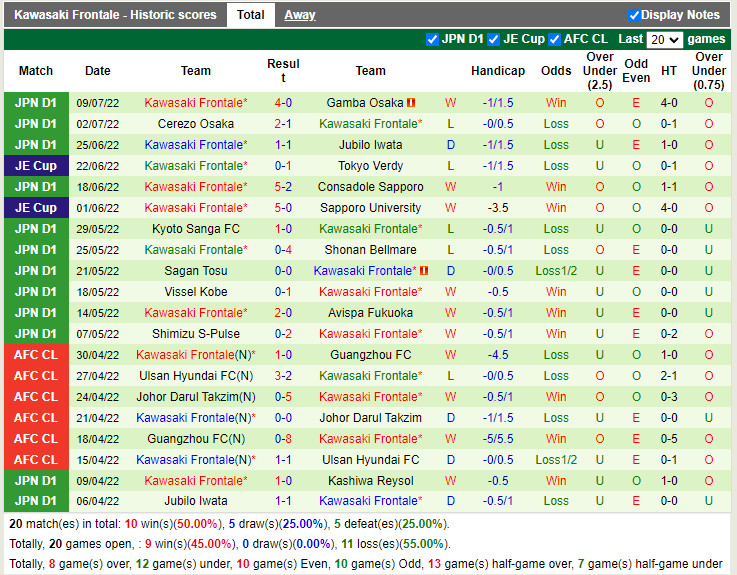Switch to the Away tab

click(299, 15)
